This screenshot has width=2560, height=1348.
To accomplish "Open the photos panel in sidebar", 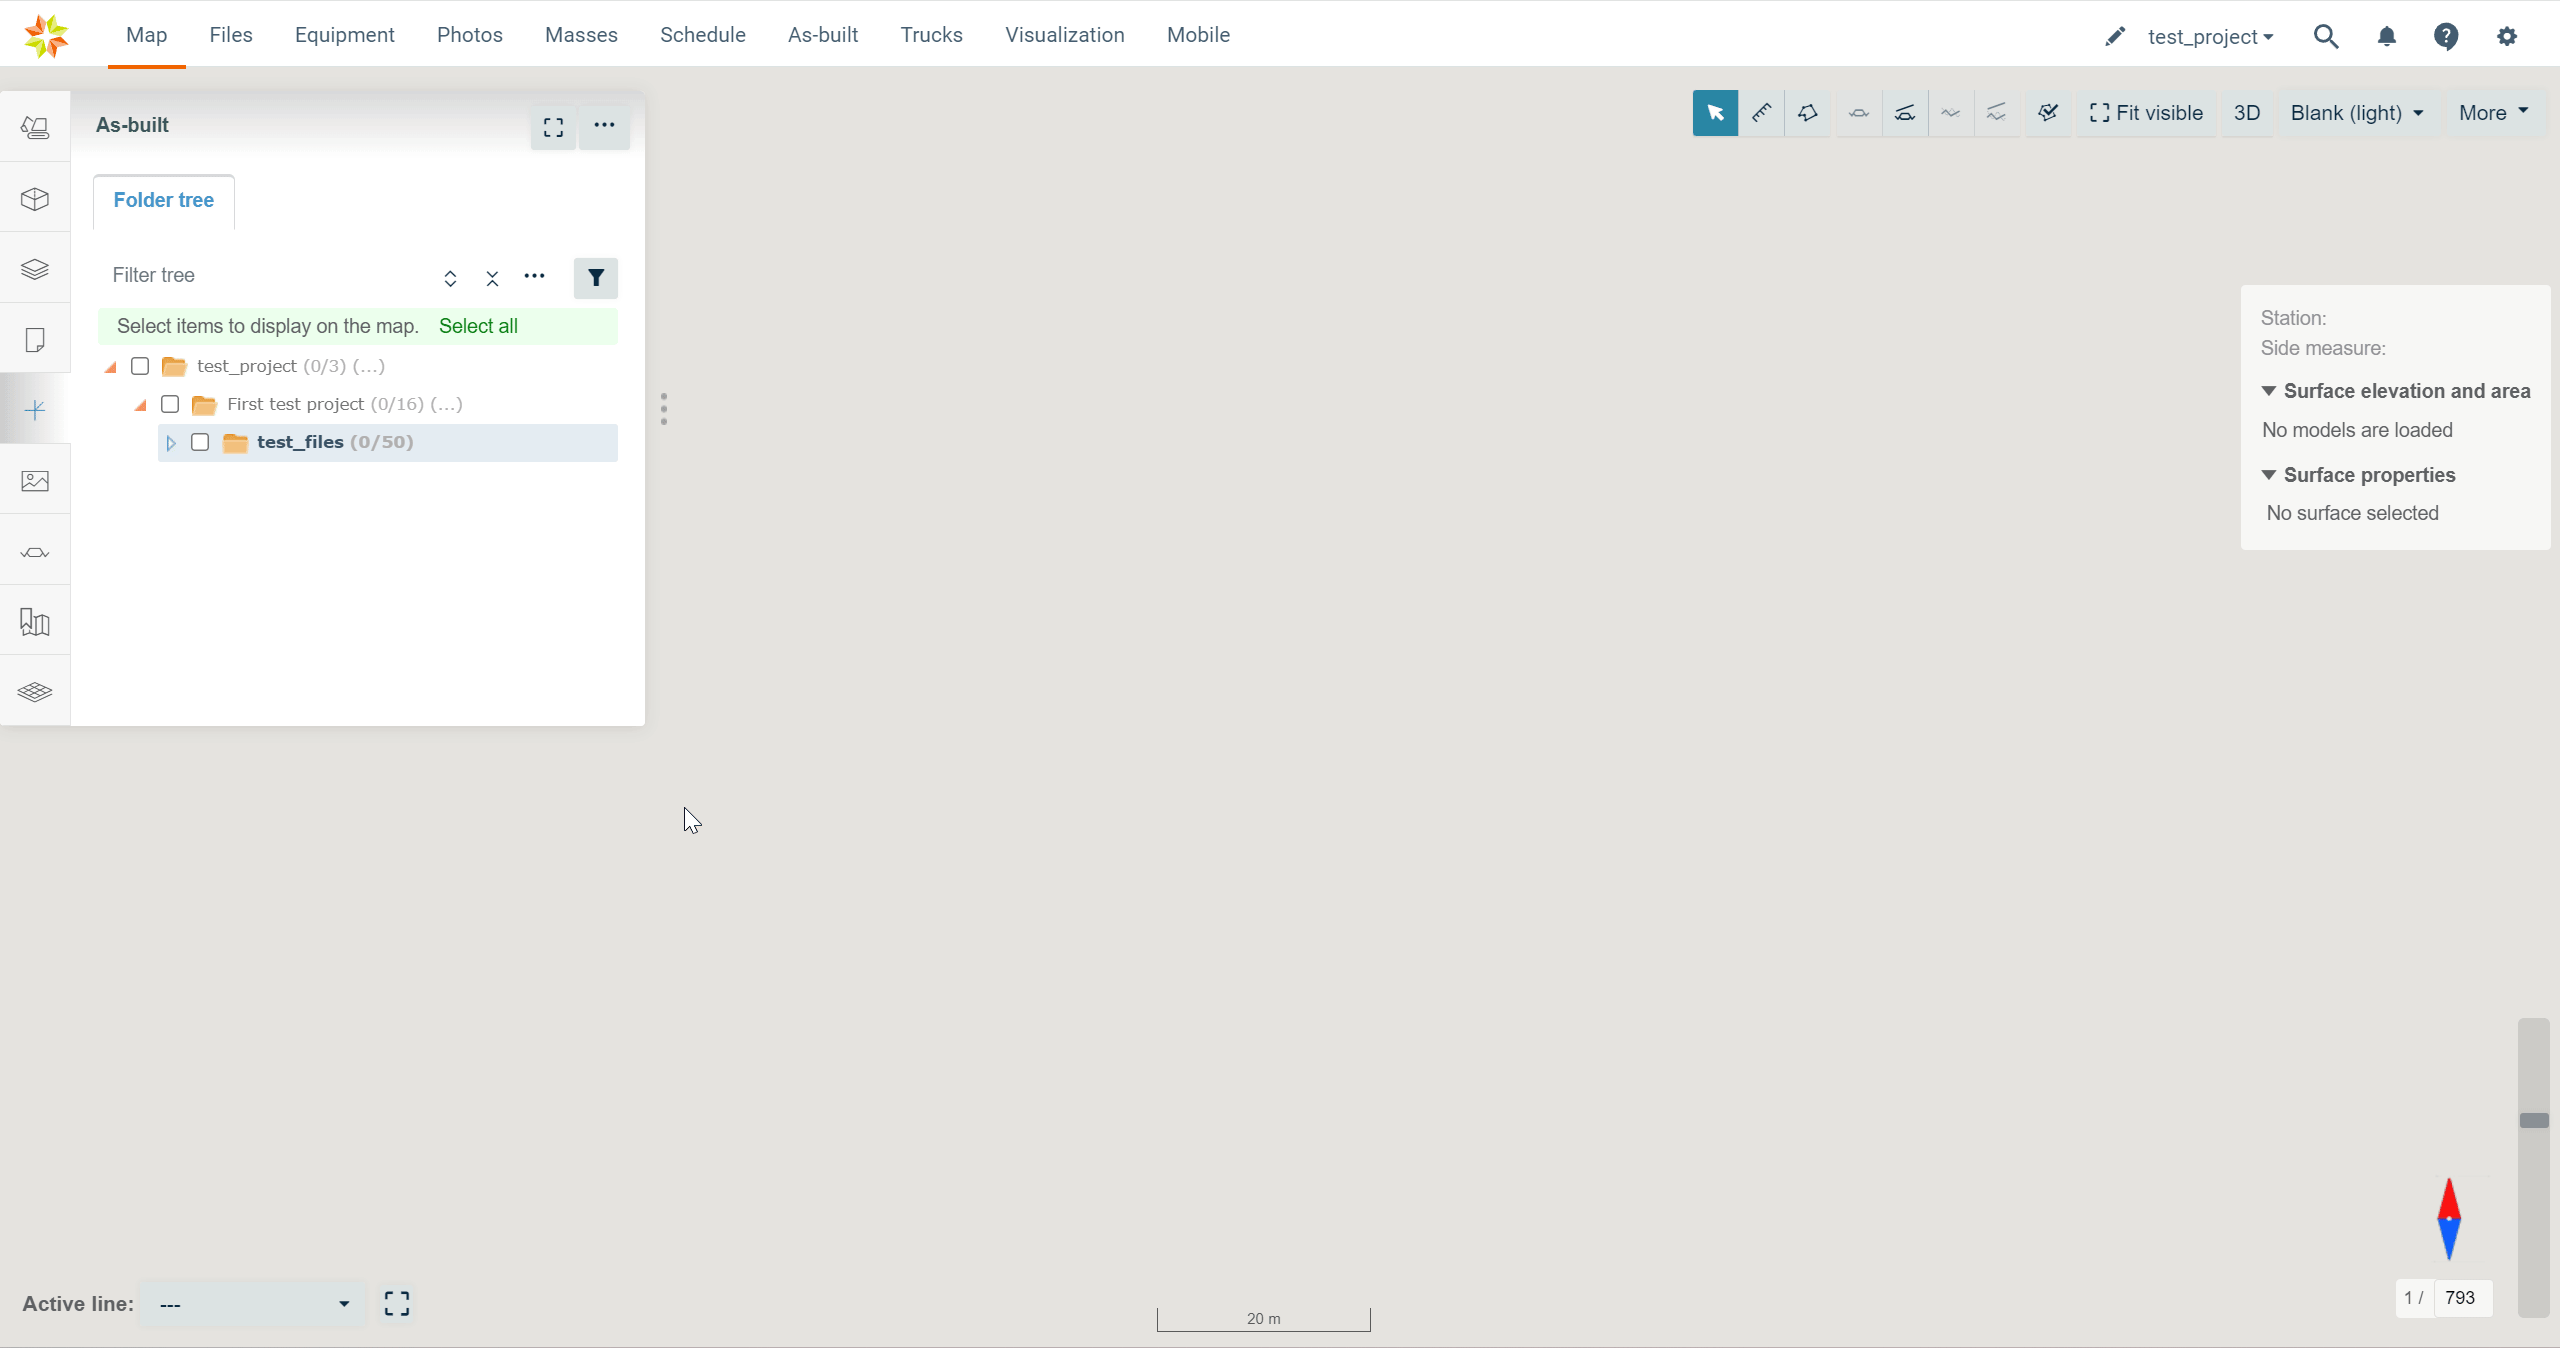I will pos(35,481).
